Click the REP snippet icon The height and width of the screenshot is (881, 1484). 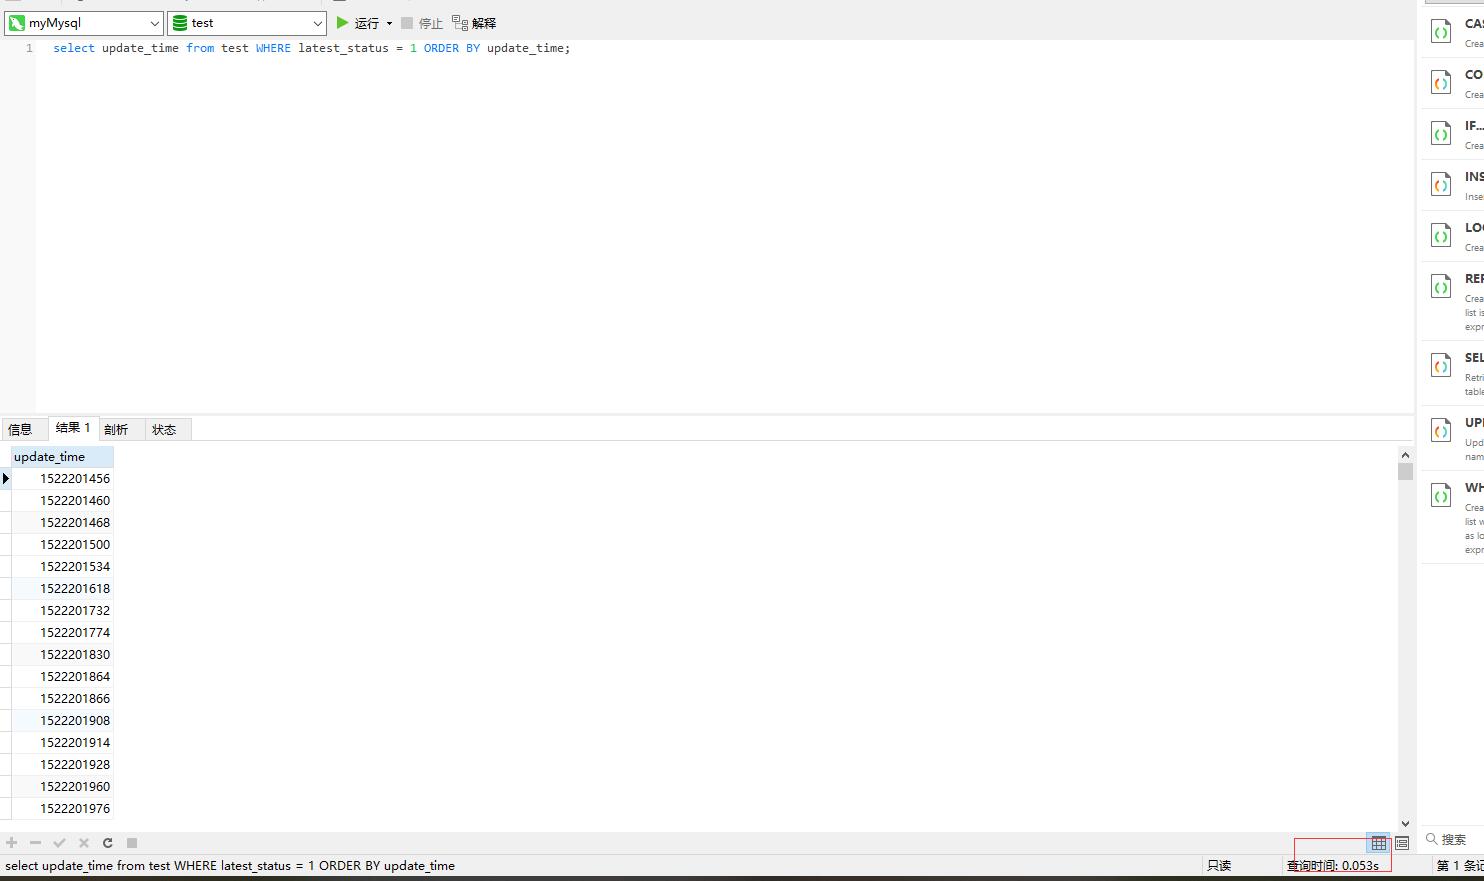1441,287
